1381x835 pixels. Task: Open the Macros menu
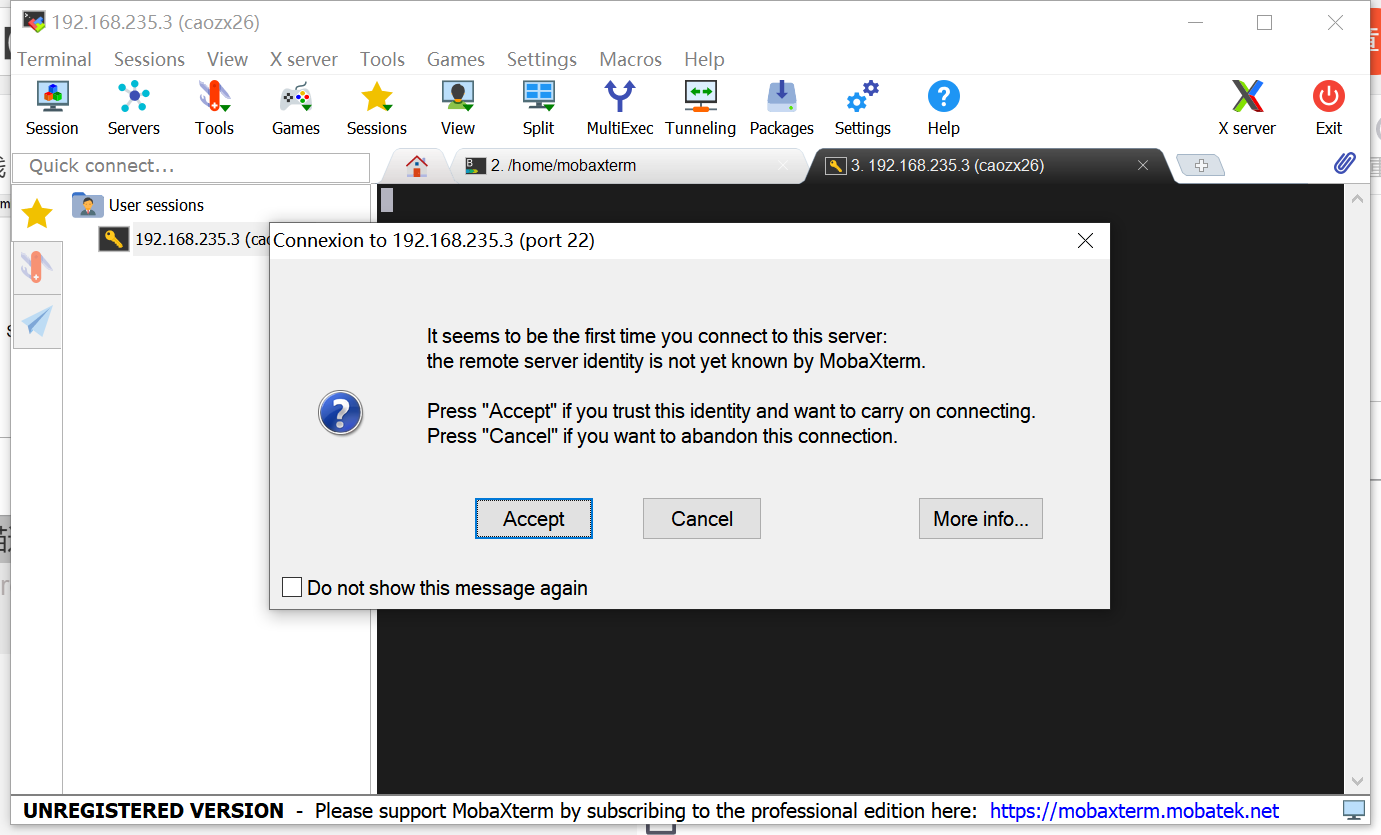[x=630, y=59]
